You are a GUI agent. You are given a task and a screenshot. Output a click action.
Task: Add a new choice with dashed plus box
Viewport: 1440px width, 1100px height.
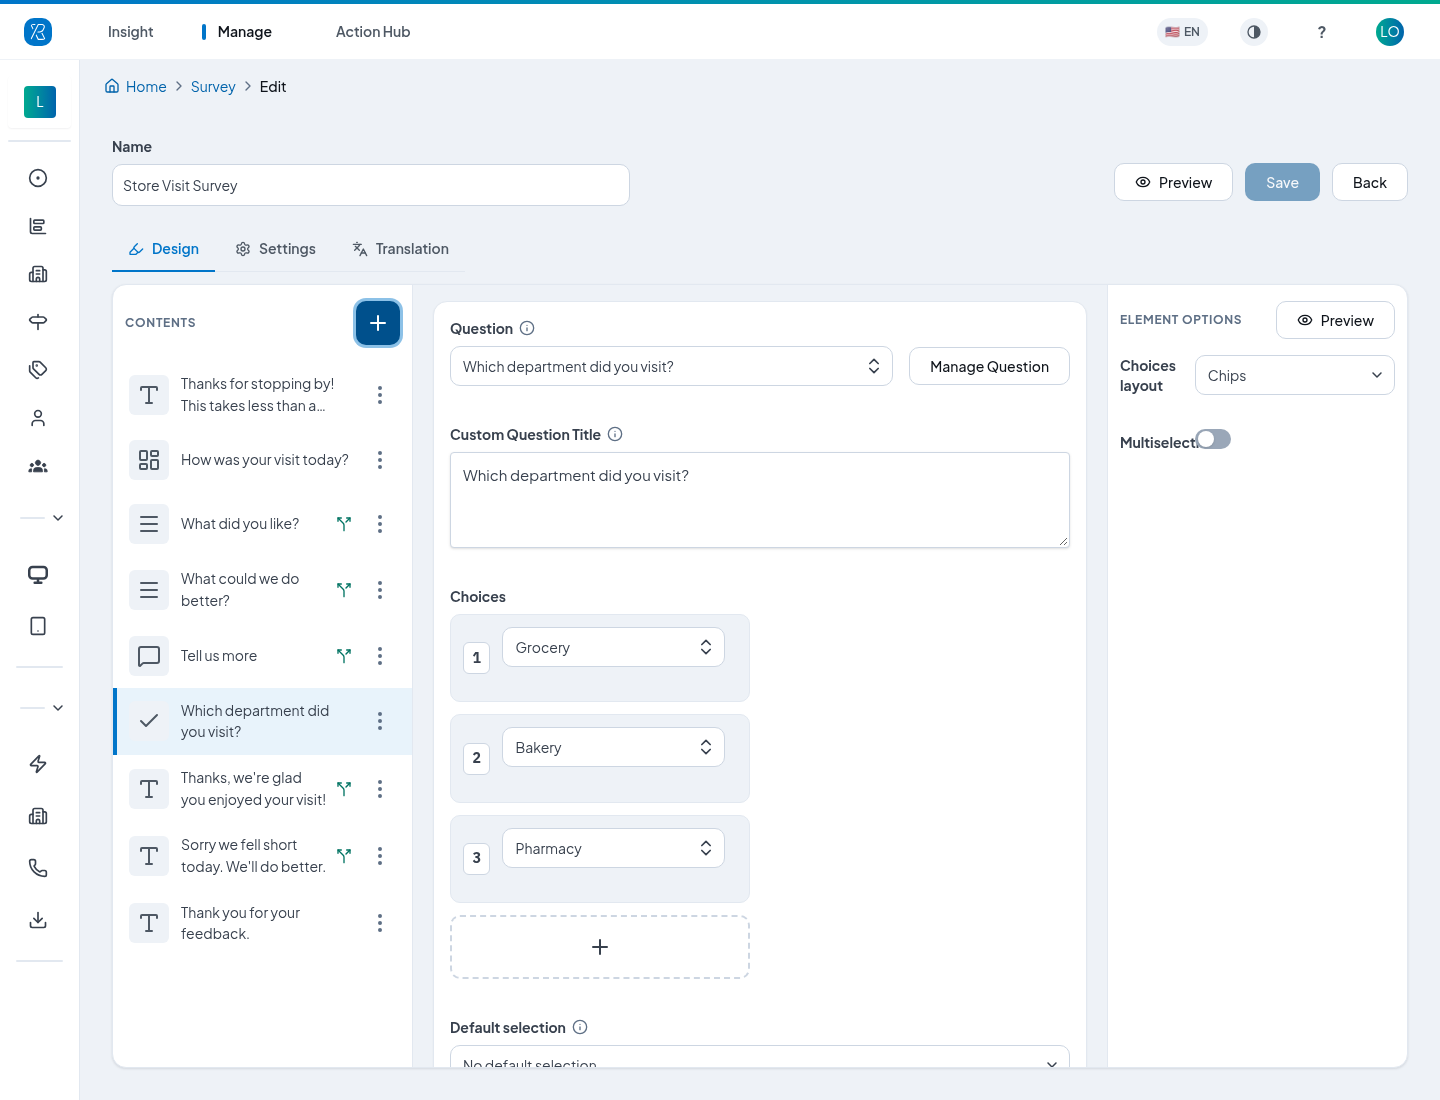[x=600, y=947]
